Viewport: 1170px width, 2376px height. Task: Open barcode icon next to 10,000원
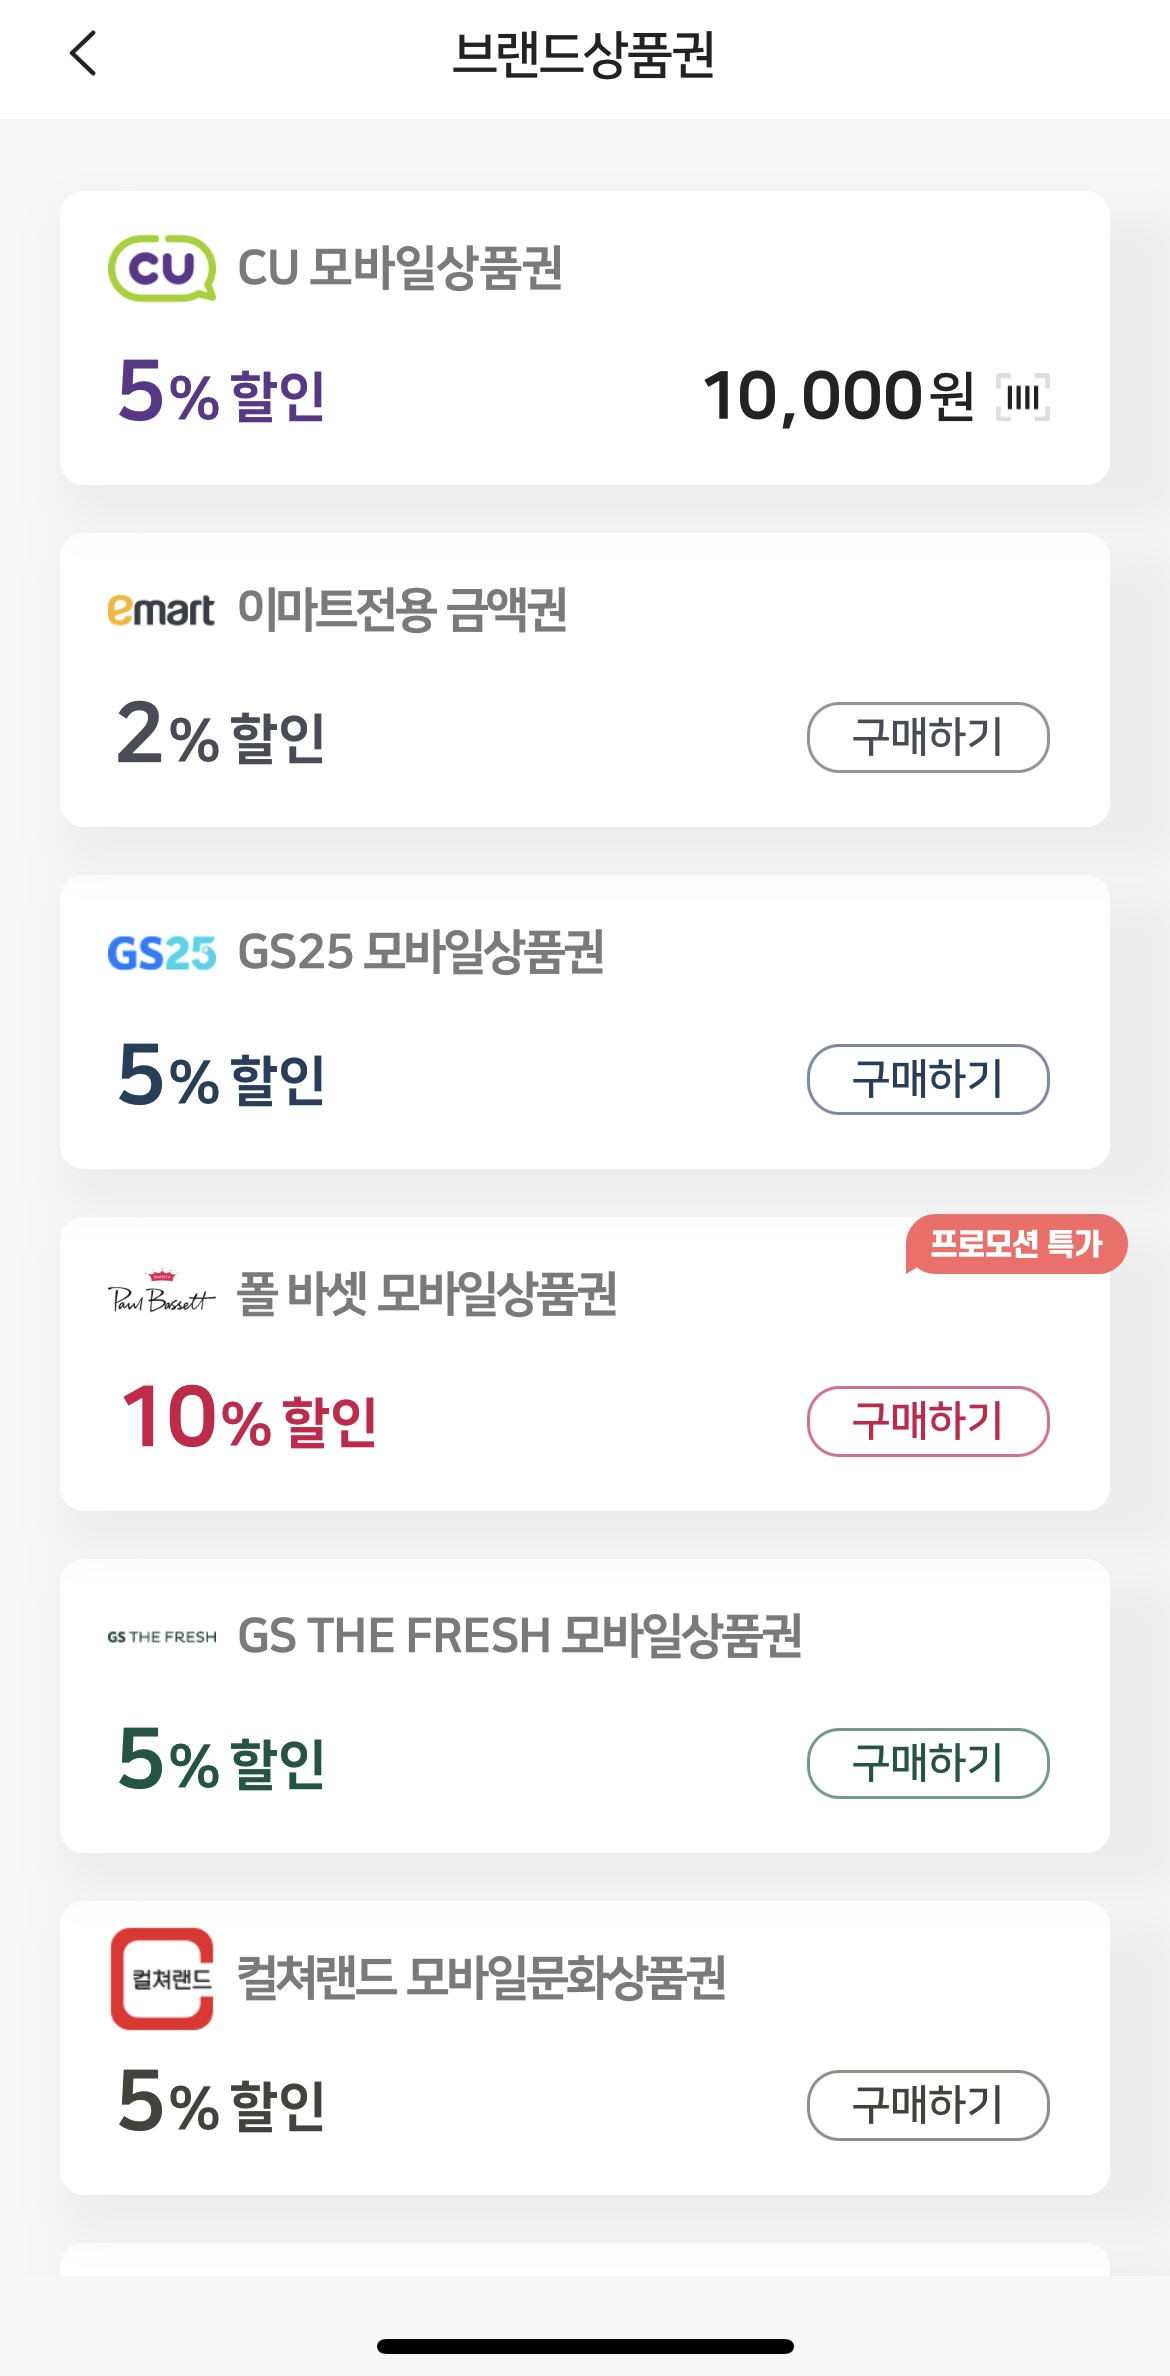pos(1023,397)
